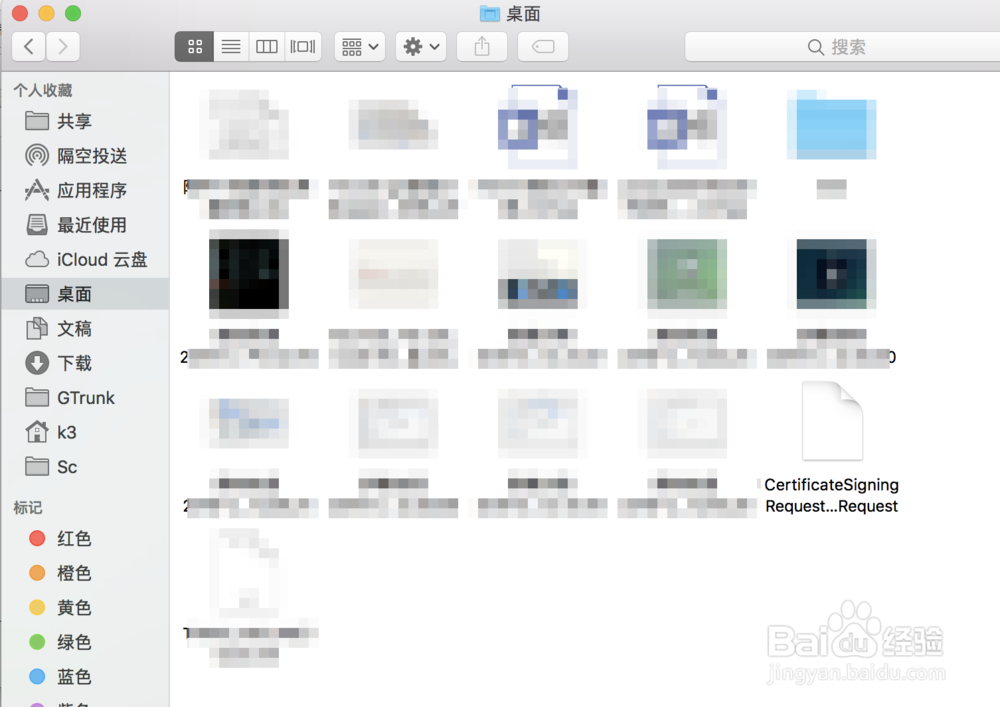Open 文稿 in the sidebar
1000x707 pixels.
click(x=85, y=328)
